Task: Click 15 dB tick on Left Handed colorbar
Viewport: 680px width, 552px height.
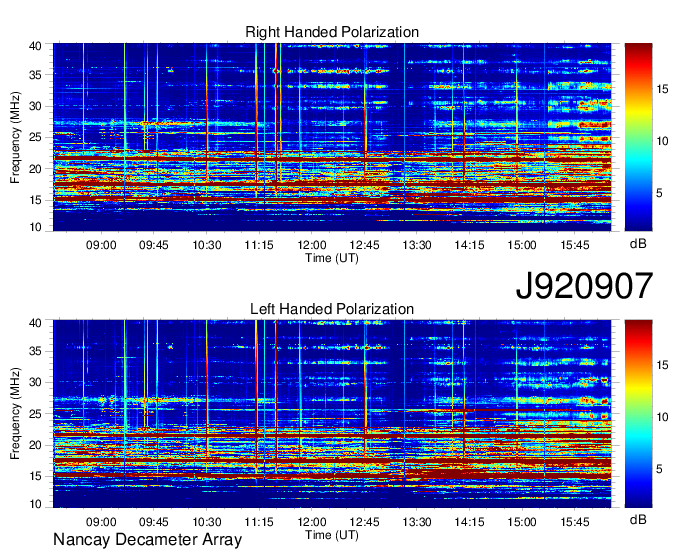Action: [662, 366]
